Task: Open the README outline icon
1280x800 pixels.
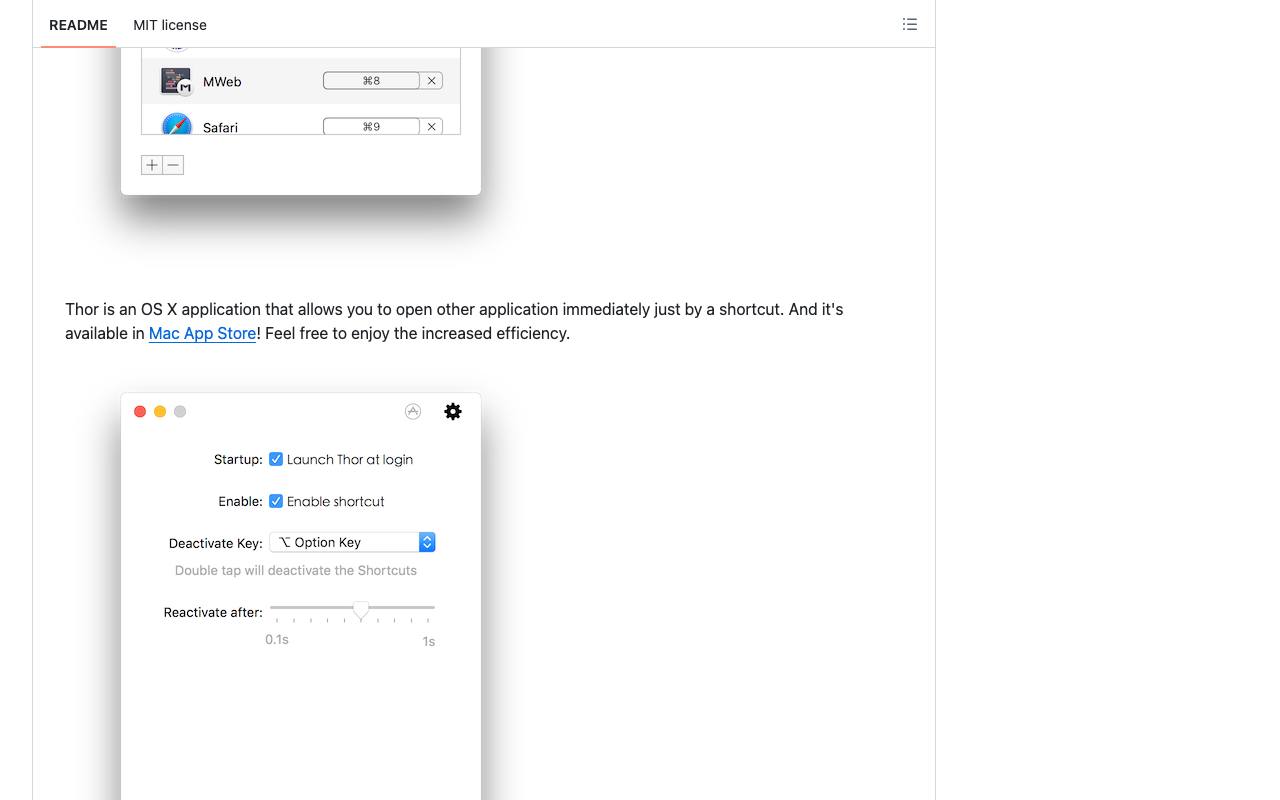Action: 909,24
